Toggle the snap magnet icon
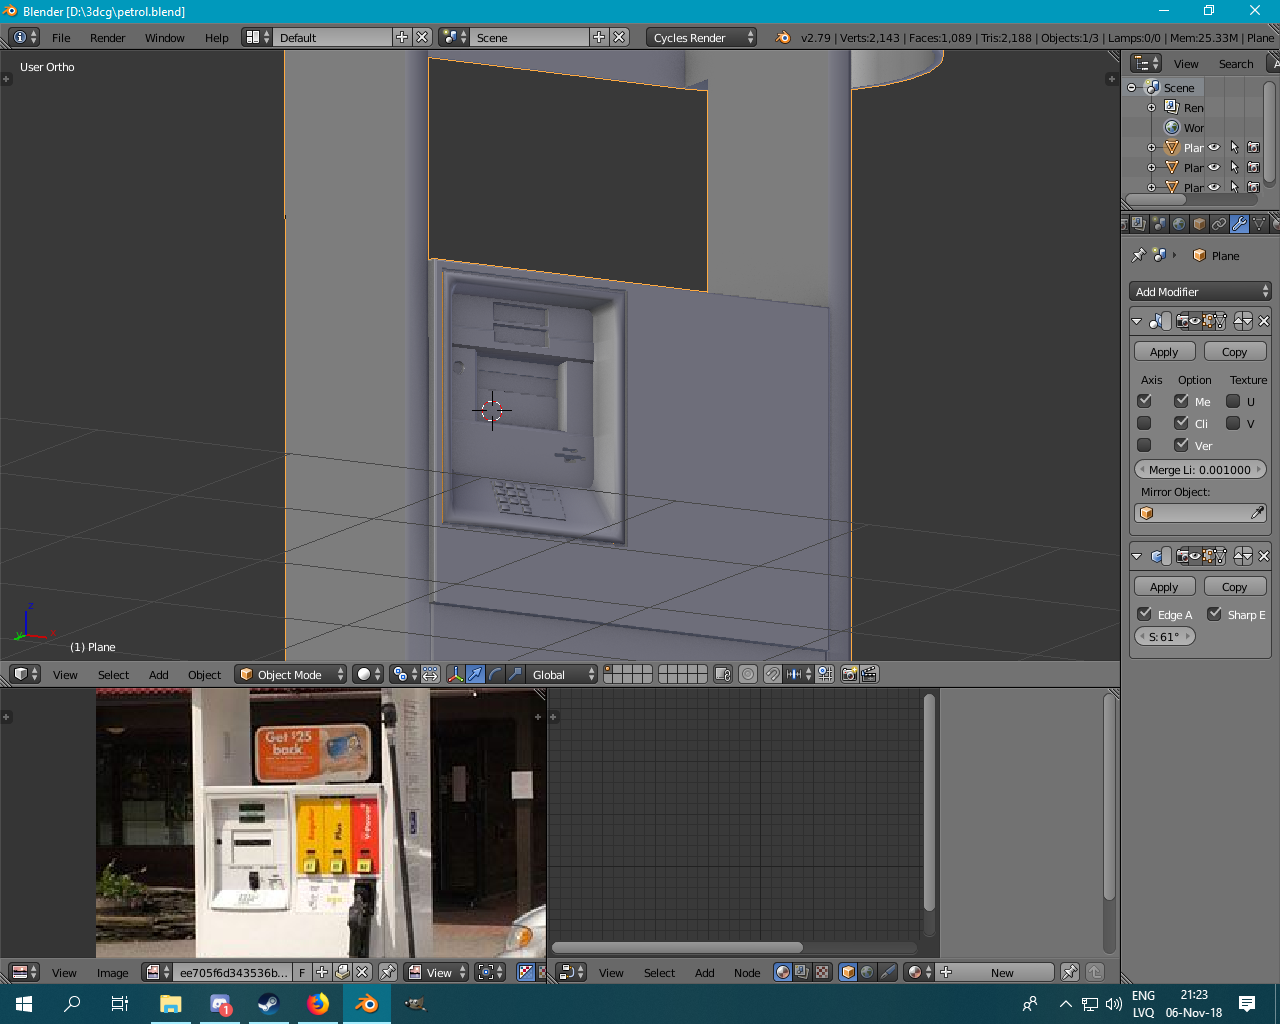 [x=773, y=674]
